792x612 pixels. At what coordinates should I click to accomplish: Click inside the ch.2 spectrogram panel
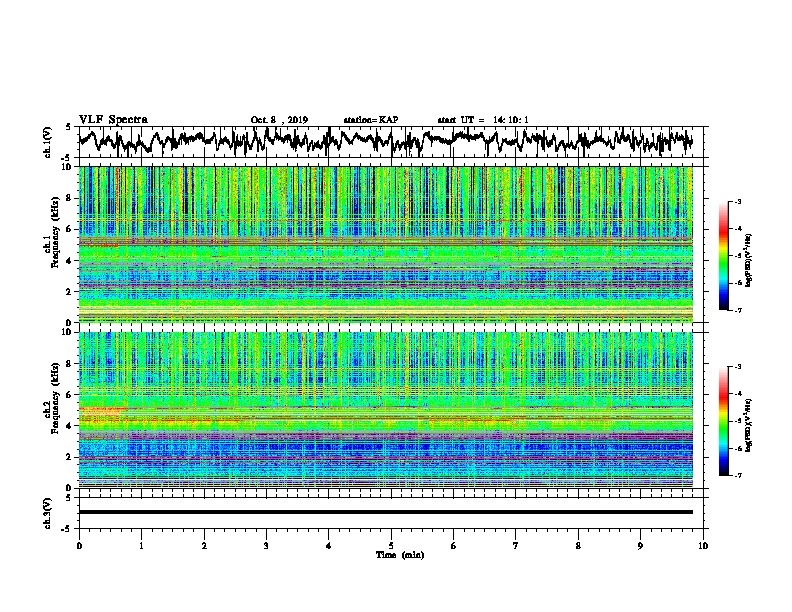[385, 409]
